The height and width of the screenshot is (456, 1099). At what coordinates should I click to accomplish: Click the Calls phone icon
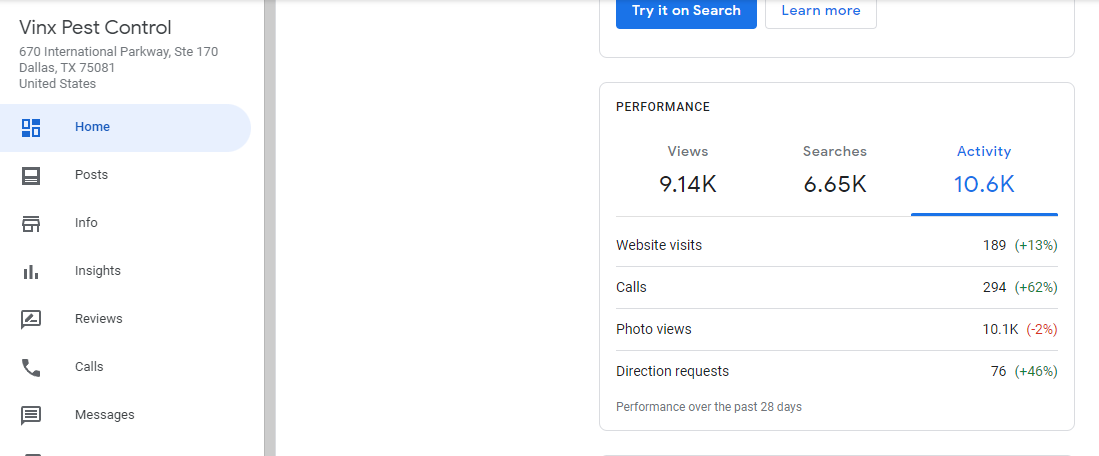[31, 367]
